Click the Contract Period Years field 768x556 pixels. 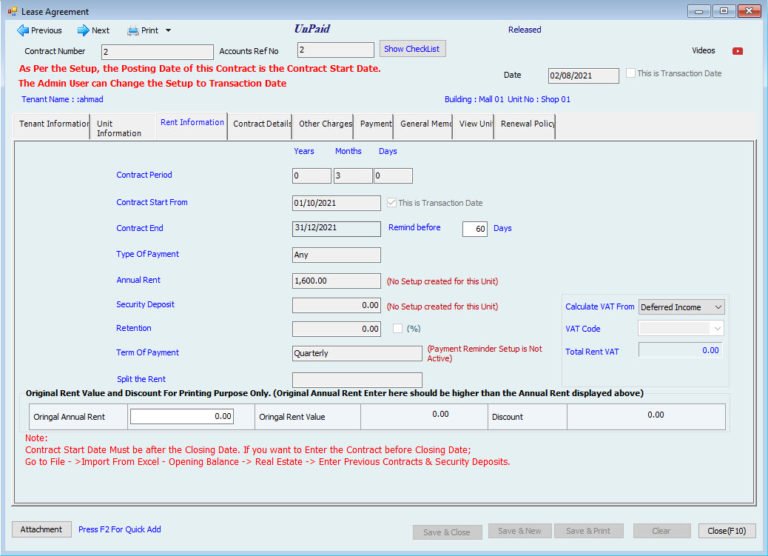pos(312,176)
